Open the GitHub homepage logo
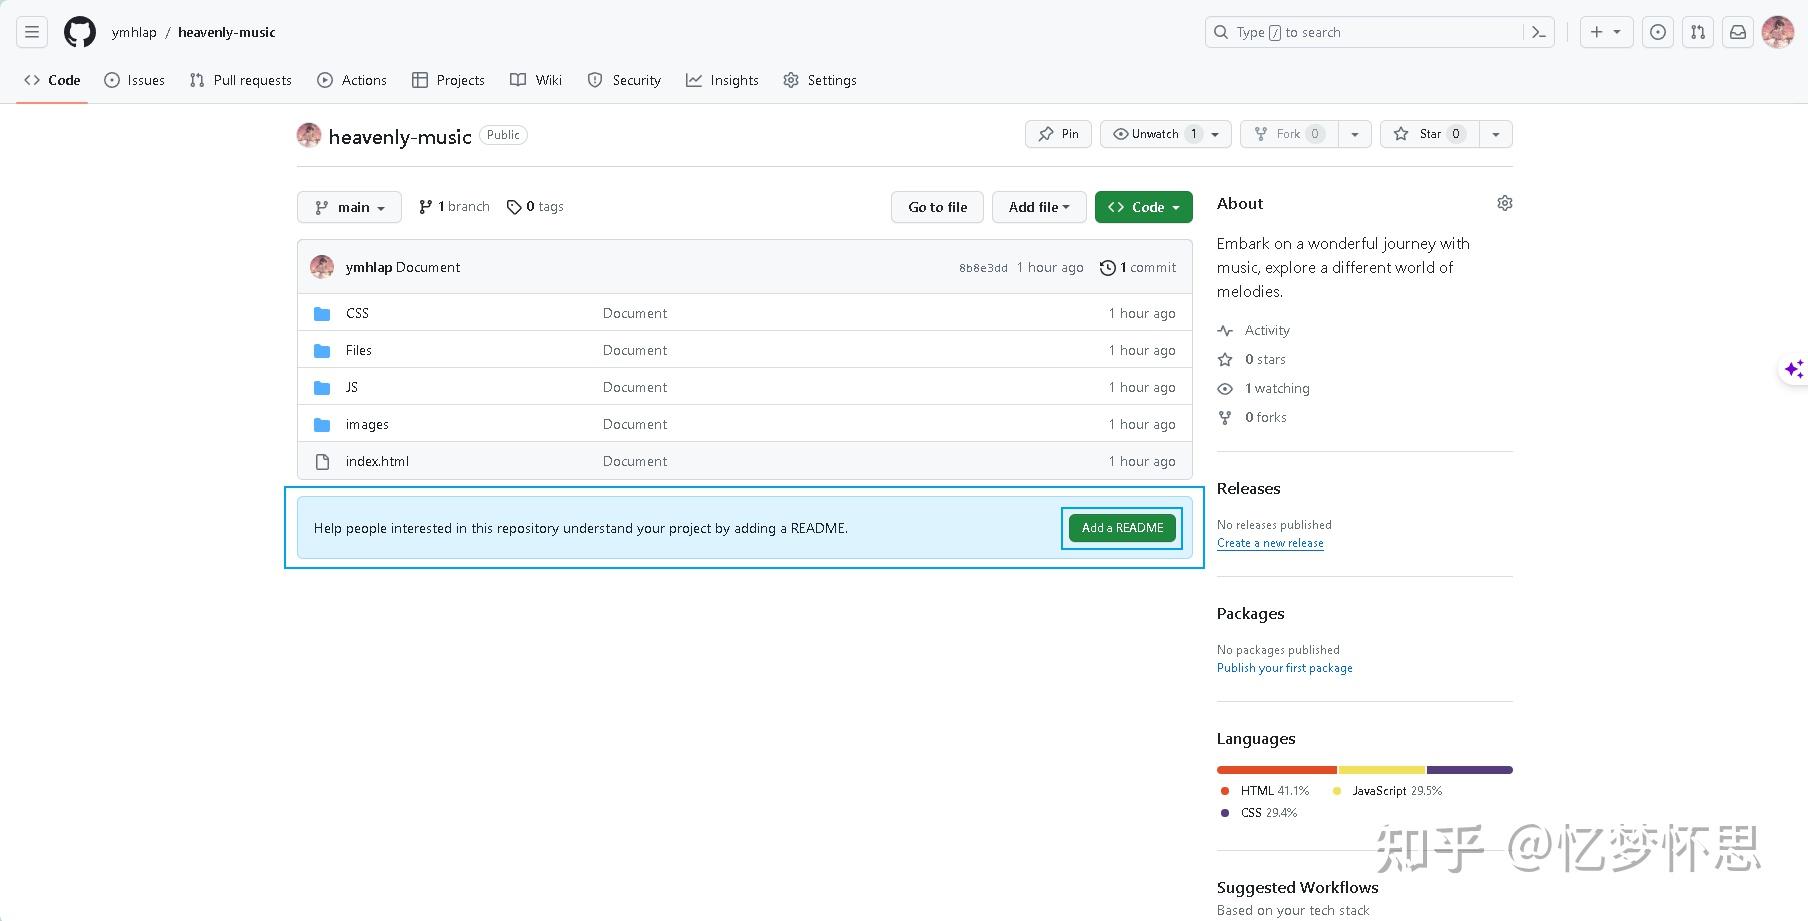Viewport: 1808px width, 921px height. coord(80,32)
